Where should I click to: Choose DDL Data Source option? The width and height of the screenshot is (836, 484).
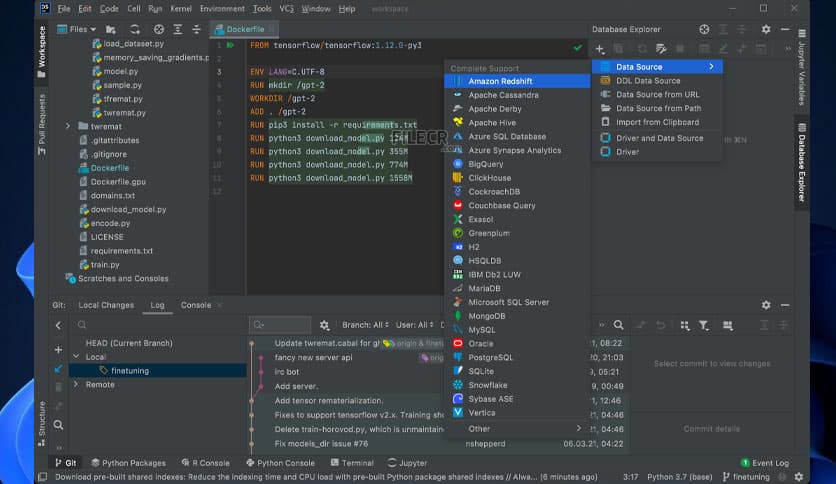tap(657, 80)
